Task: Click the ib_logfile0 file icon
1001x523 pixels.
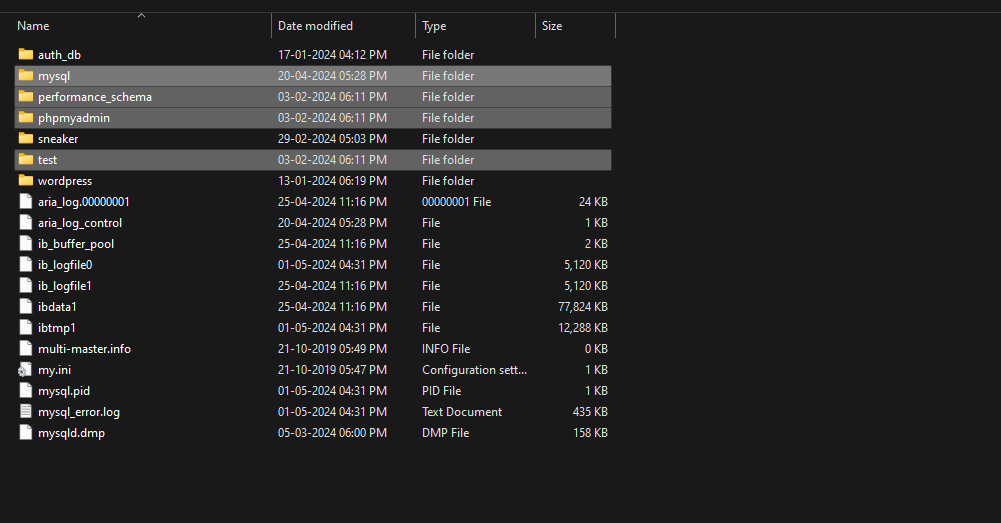Action: (x=26, y=264)
